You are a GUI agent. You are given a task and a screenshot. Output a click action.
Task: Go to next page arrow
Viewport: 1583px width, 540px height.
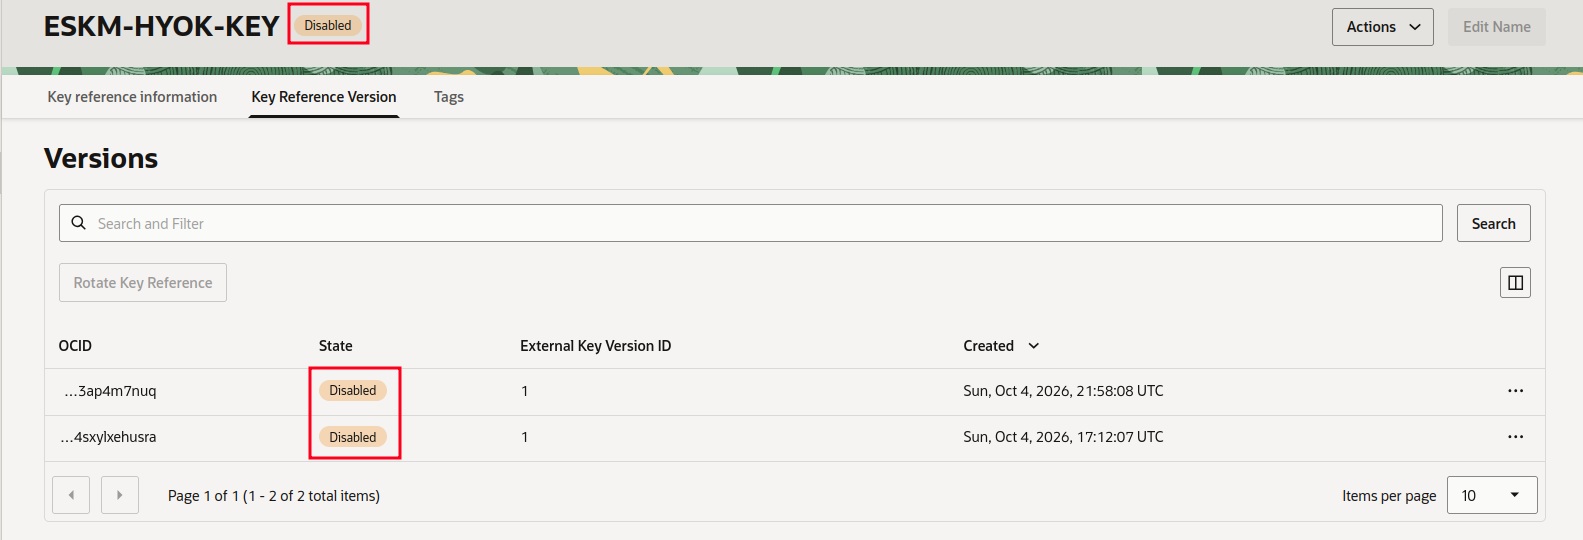click(x=120, y=495)
